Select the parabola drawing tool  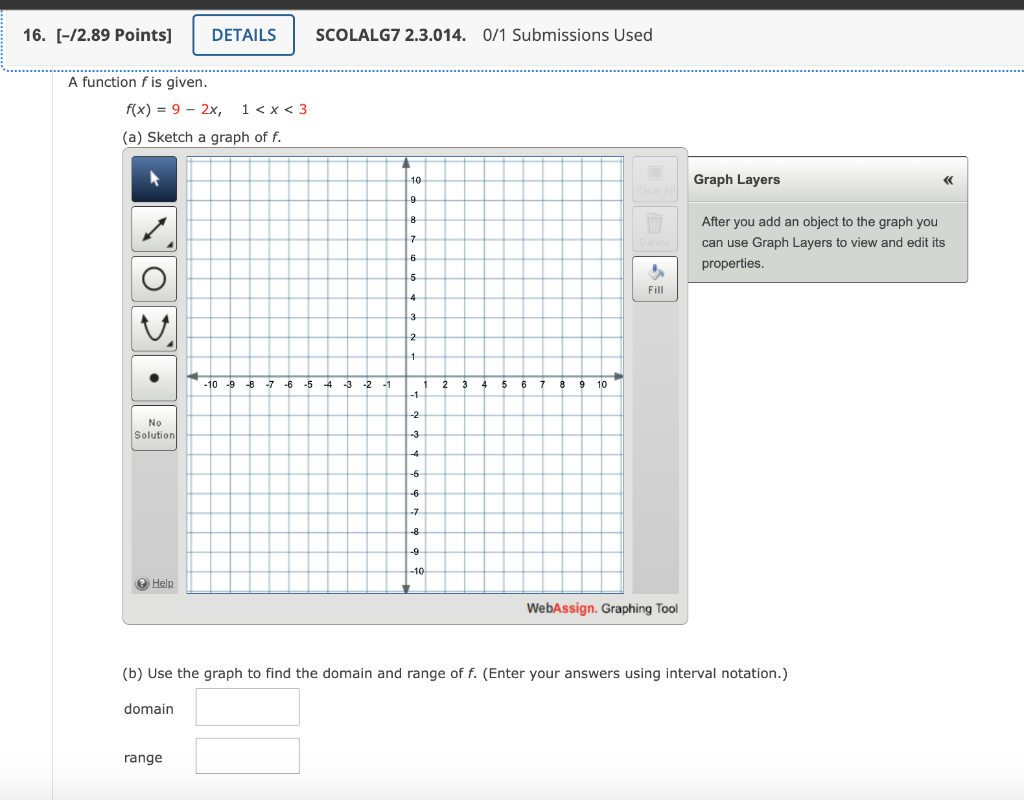[x=154, y=327]
